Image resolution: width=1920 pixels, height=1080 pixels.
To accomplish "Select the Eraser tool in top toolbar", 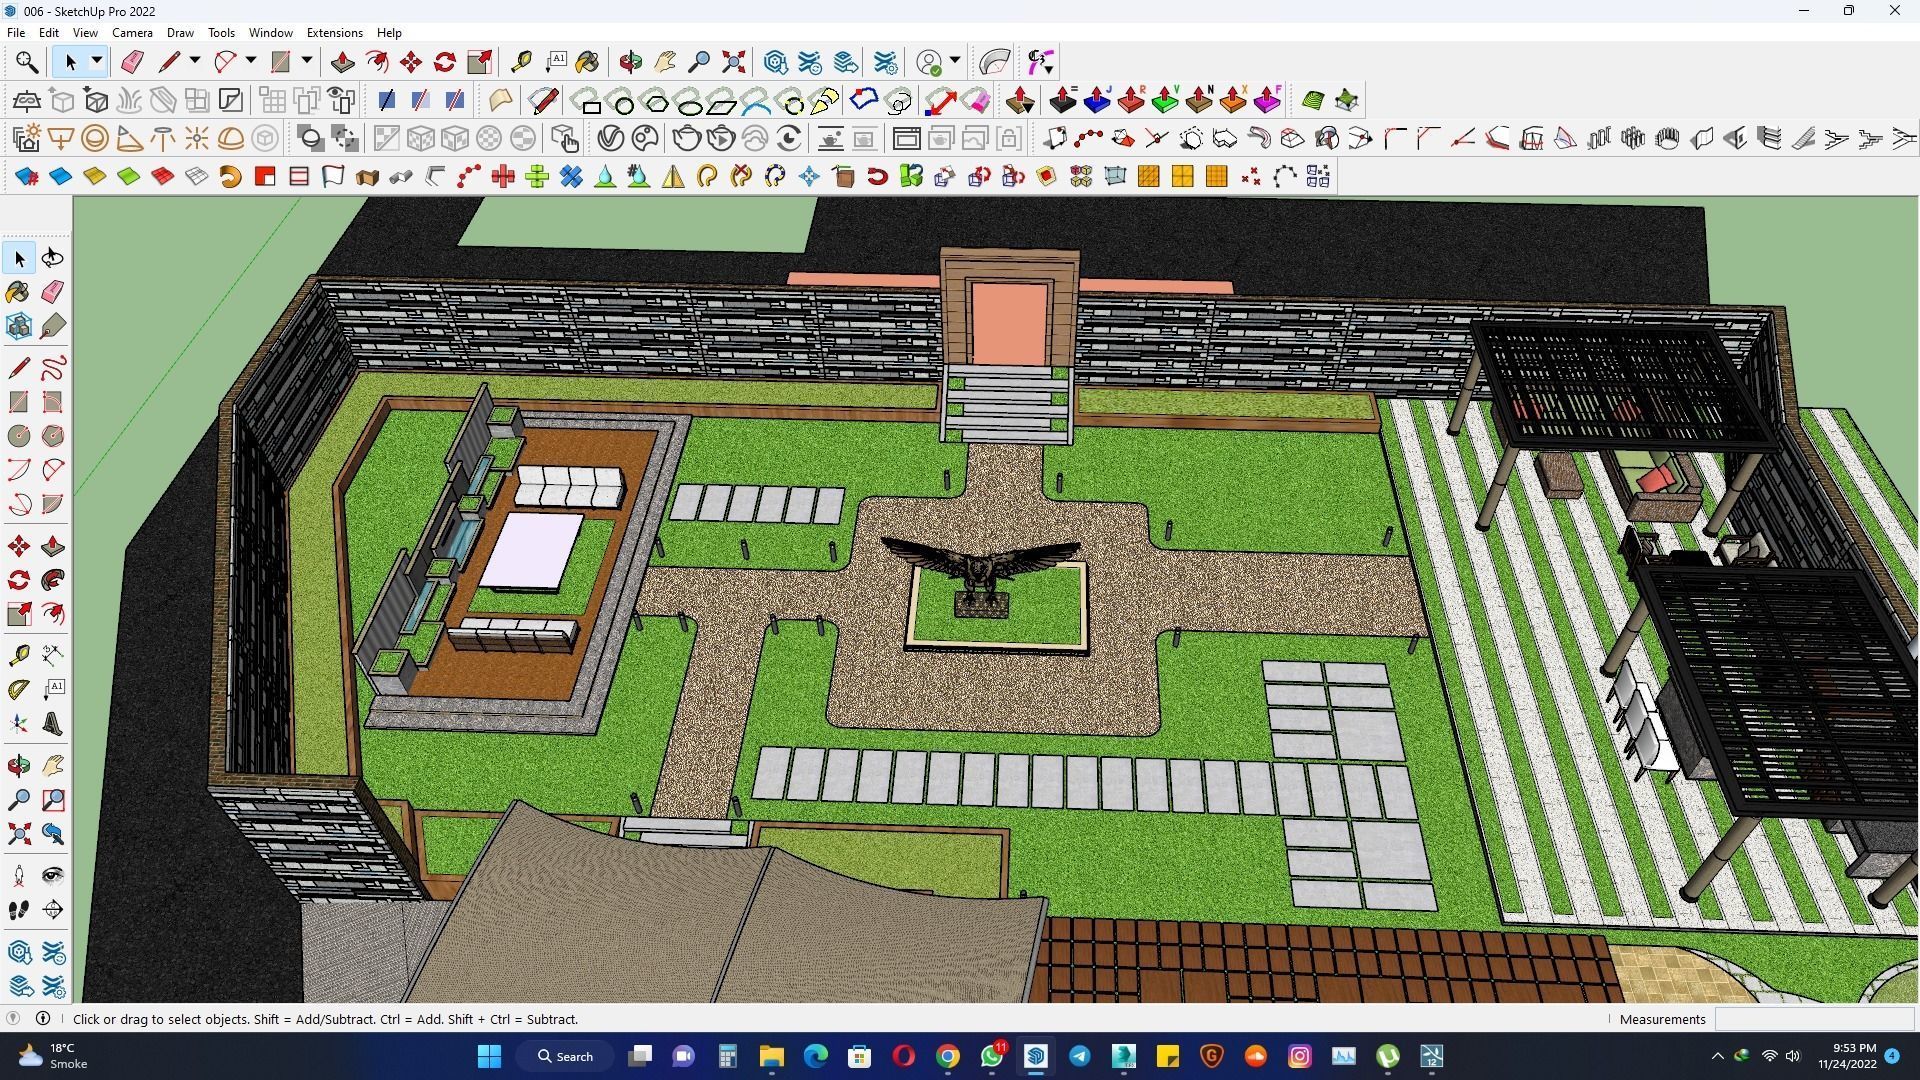I will pos(132,62).
